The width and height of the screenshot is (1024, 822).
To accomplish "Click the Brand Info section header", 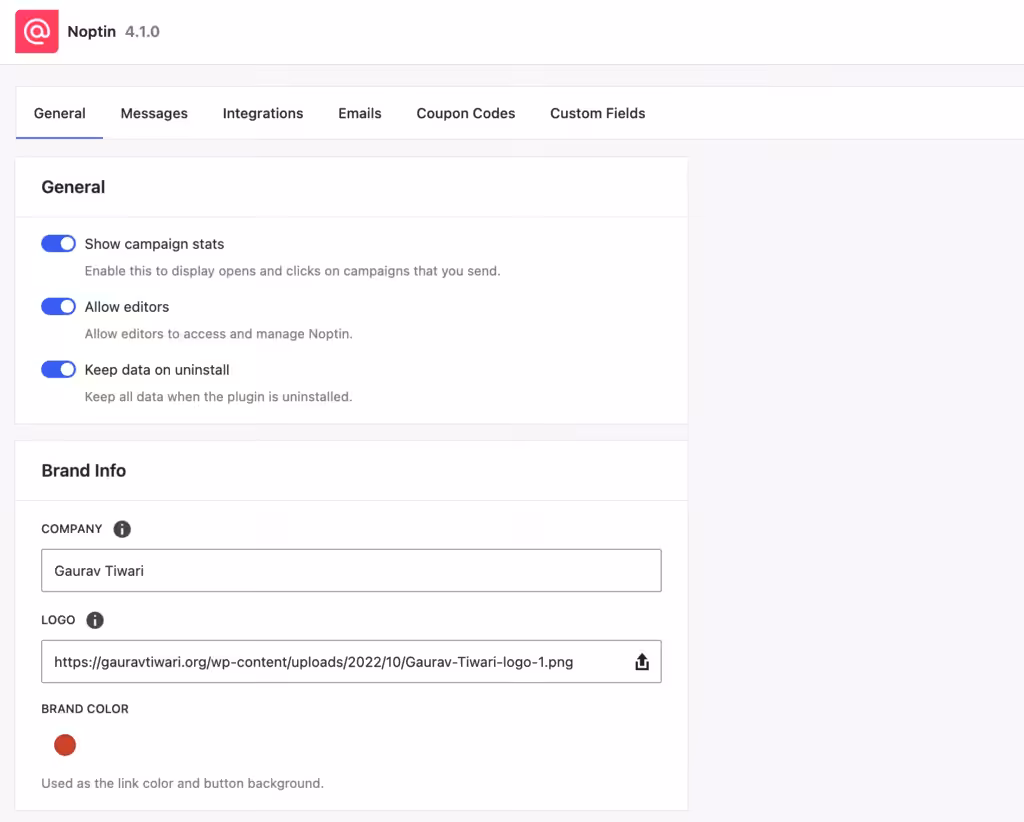I will pyautogui.click(x=83, y=470).
